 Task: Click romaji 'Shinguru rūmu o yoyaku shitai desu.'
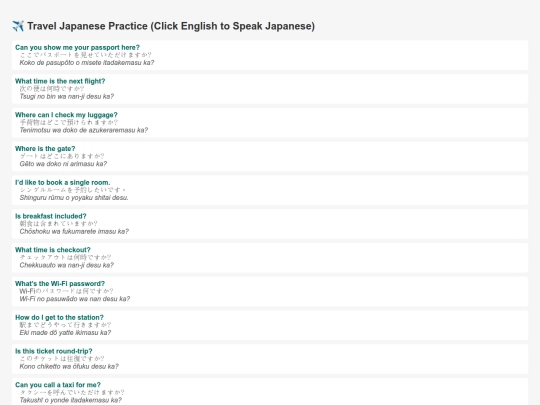click(x=74, y=198)
